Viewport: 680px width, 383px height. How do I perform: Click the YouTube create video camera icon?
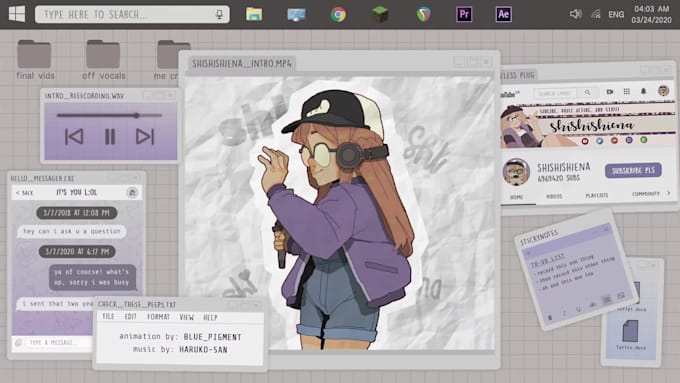pos(610,92)
